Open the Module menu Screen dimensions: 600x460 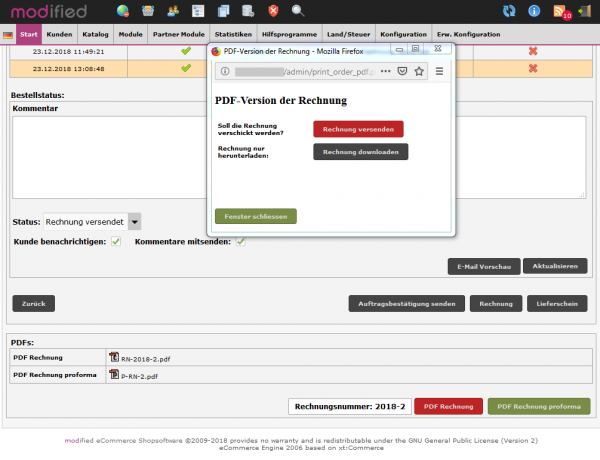click(130, 34)
